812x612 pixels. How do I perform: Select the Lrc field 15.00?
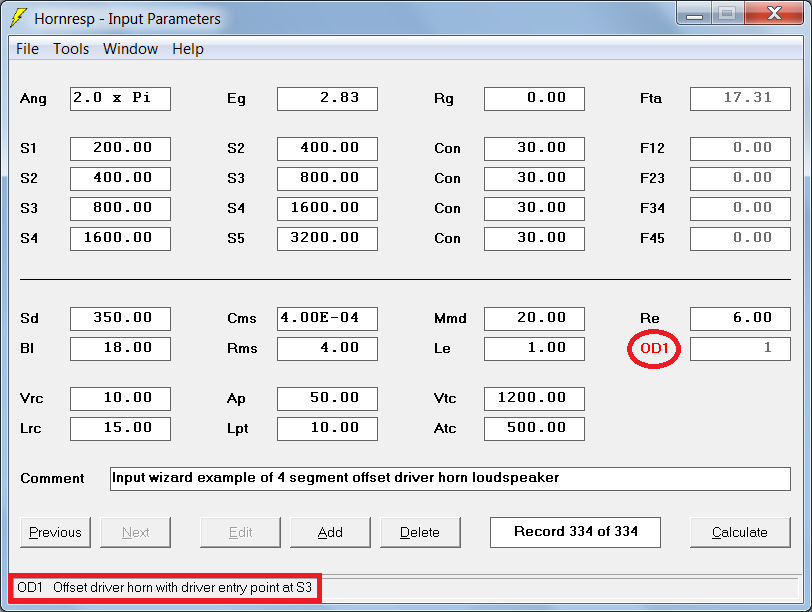click(120, 429)
